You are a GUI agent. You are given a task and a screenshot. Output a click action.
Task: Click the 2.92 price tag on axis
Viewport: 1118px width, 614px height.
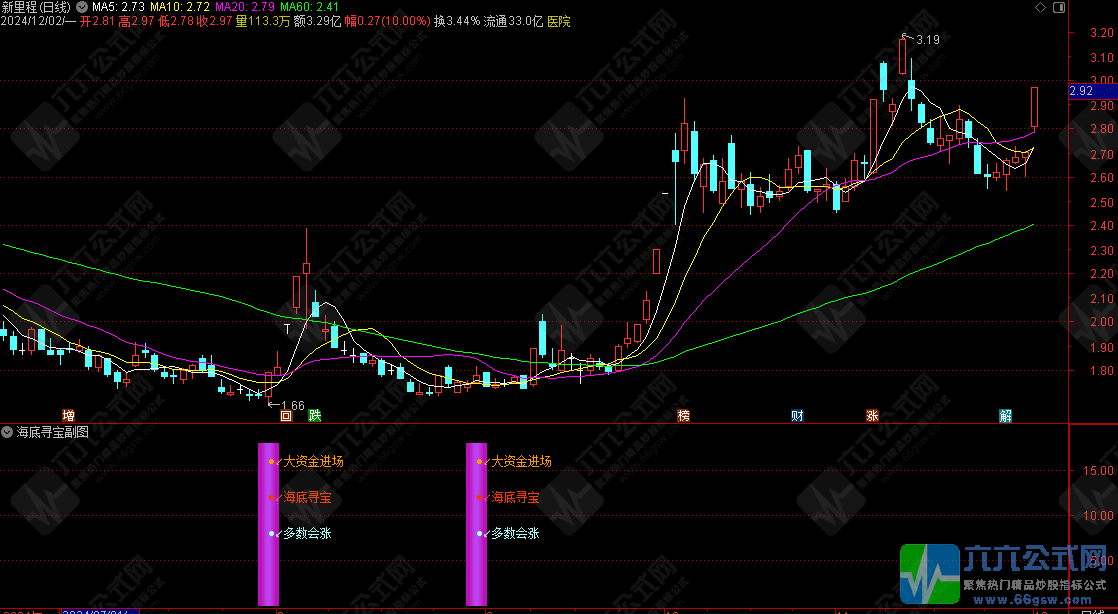pyautogui.click(x=1080, y=91)
